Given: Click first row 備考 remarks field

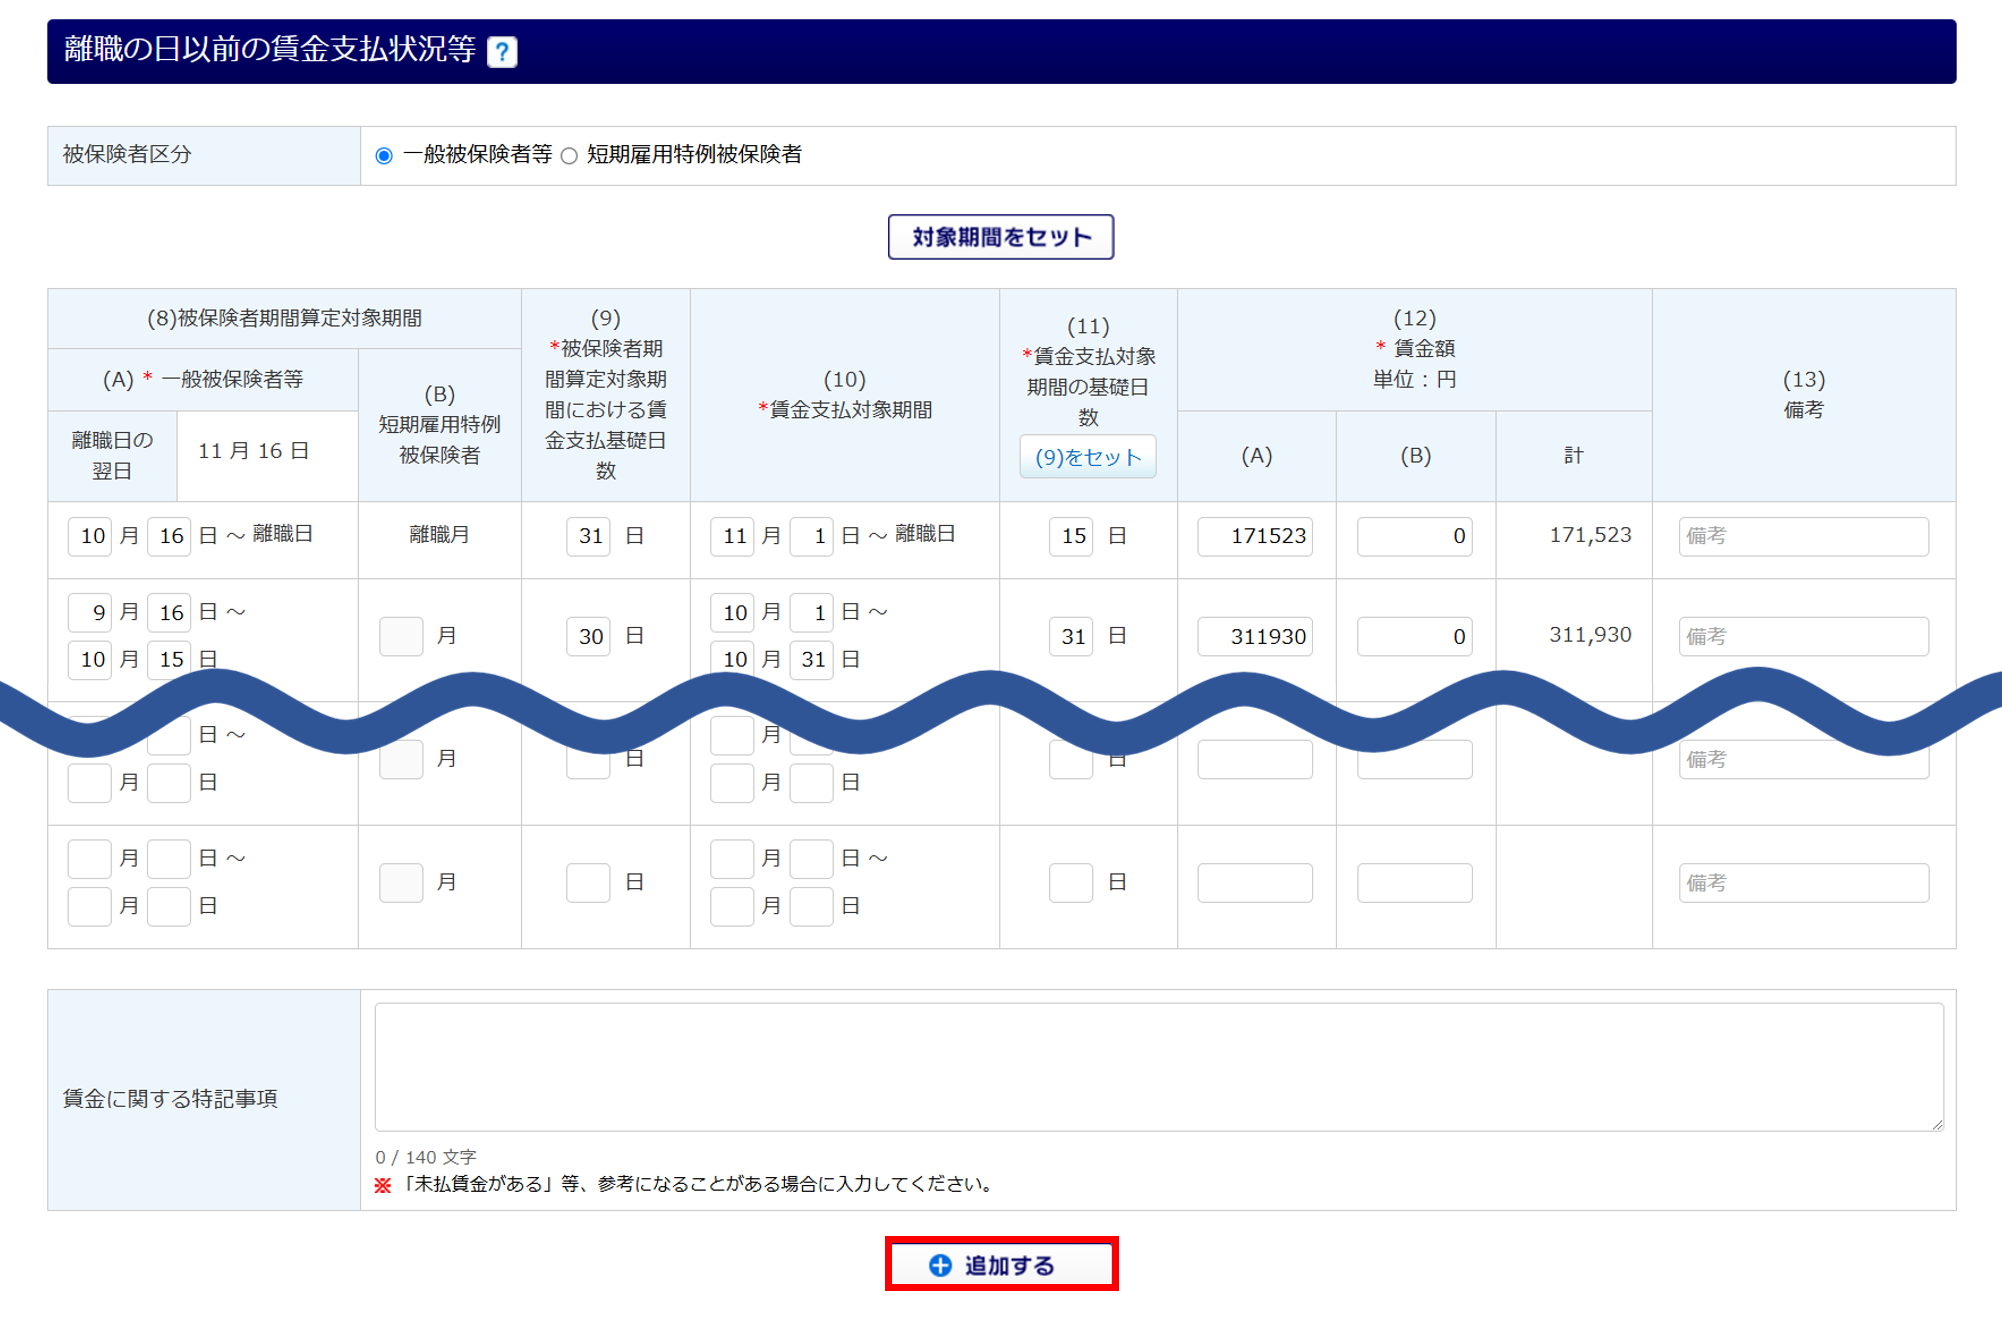Looking at the screenshot, I should (x=1803, y=536).
